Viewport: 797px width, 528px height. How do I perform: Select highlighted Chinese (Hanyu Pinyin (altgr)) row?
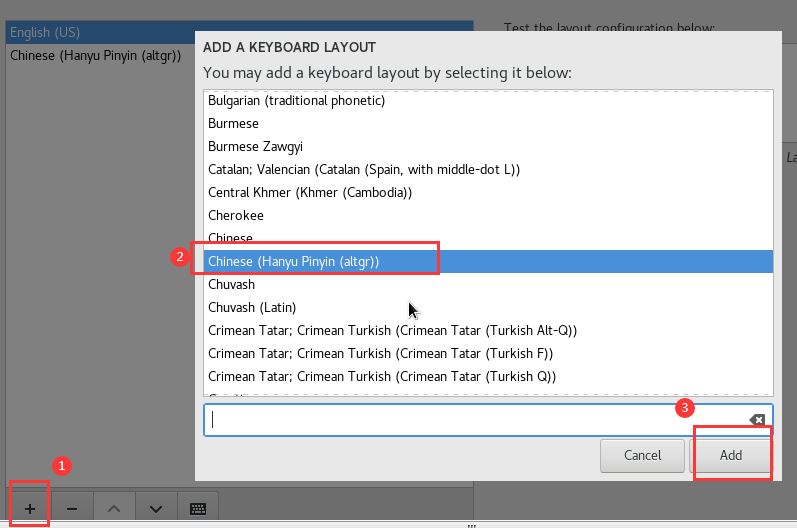pyautogui.click(x=294, y=261)
